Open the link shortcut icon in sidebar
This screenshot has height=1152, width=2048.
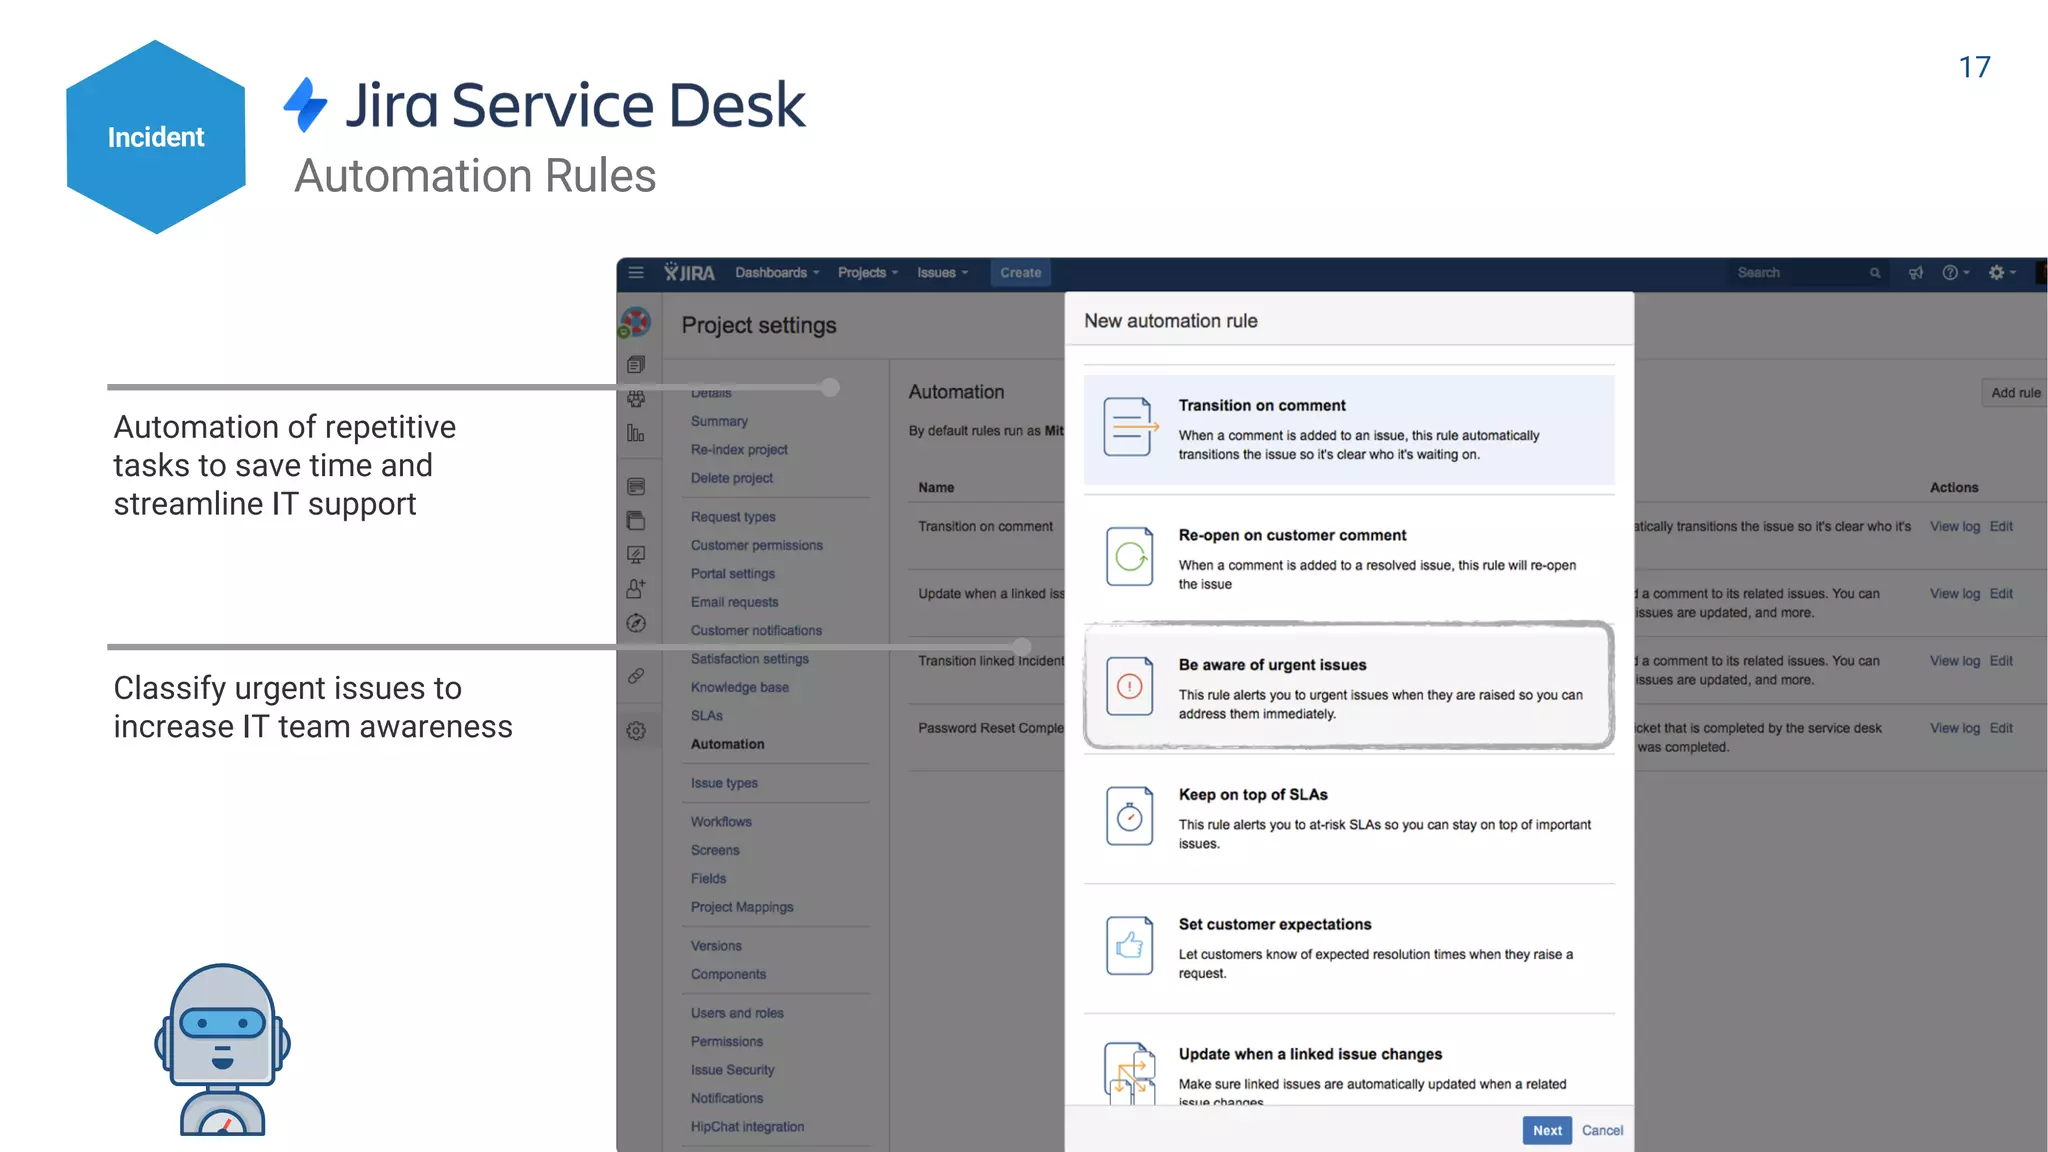tap(636, 676)
